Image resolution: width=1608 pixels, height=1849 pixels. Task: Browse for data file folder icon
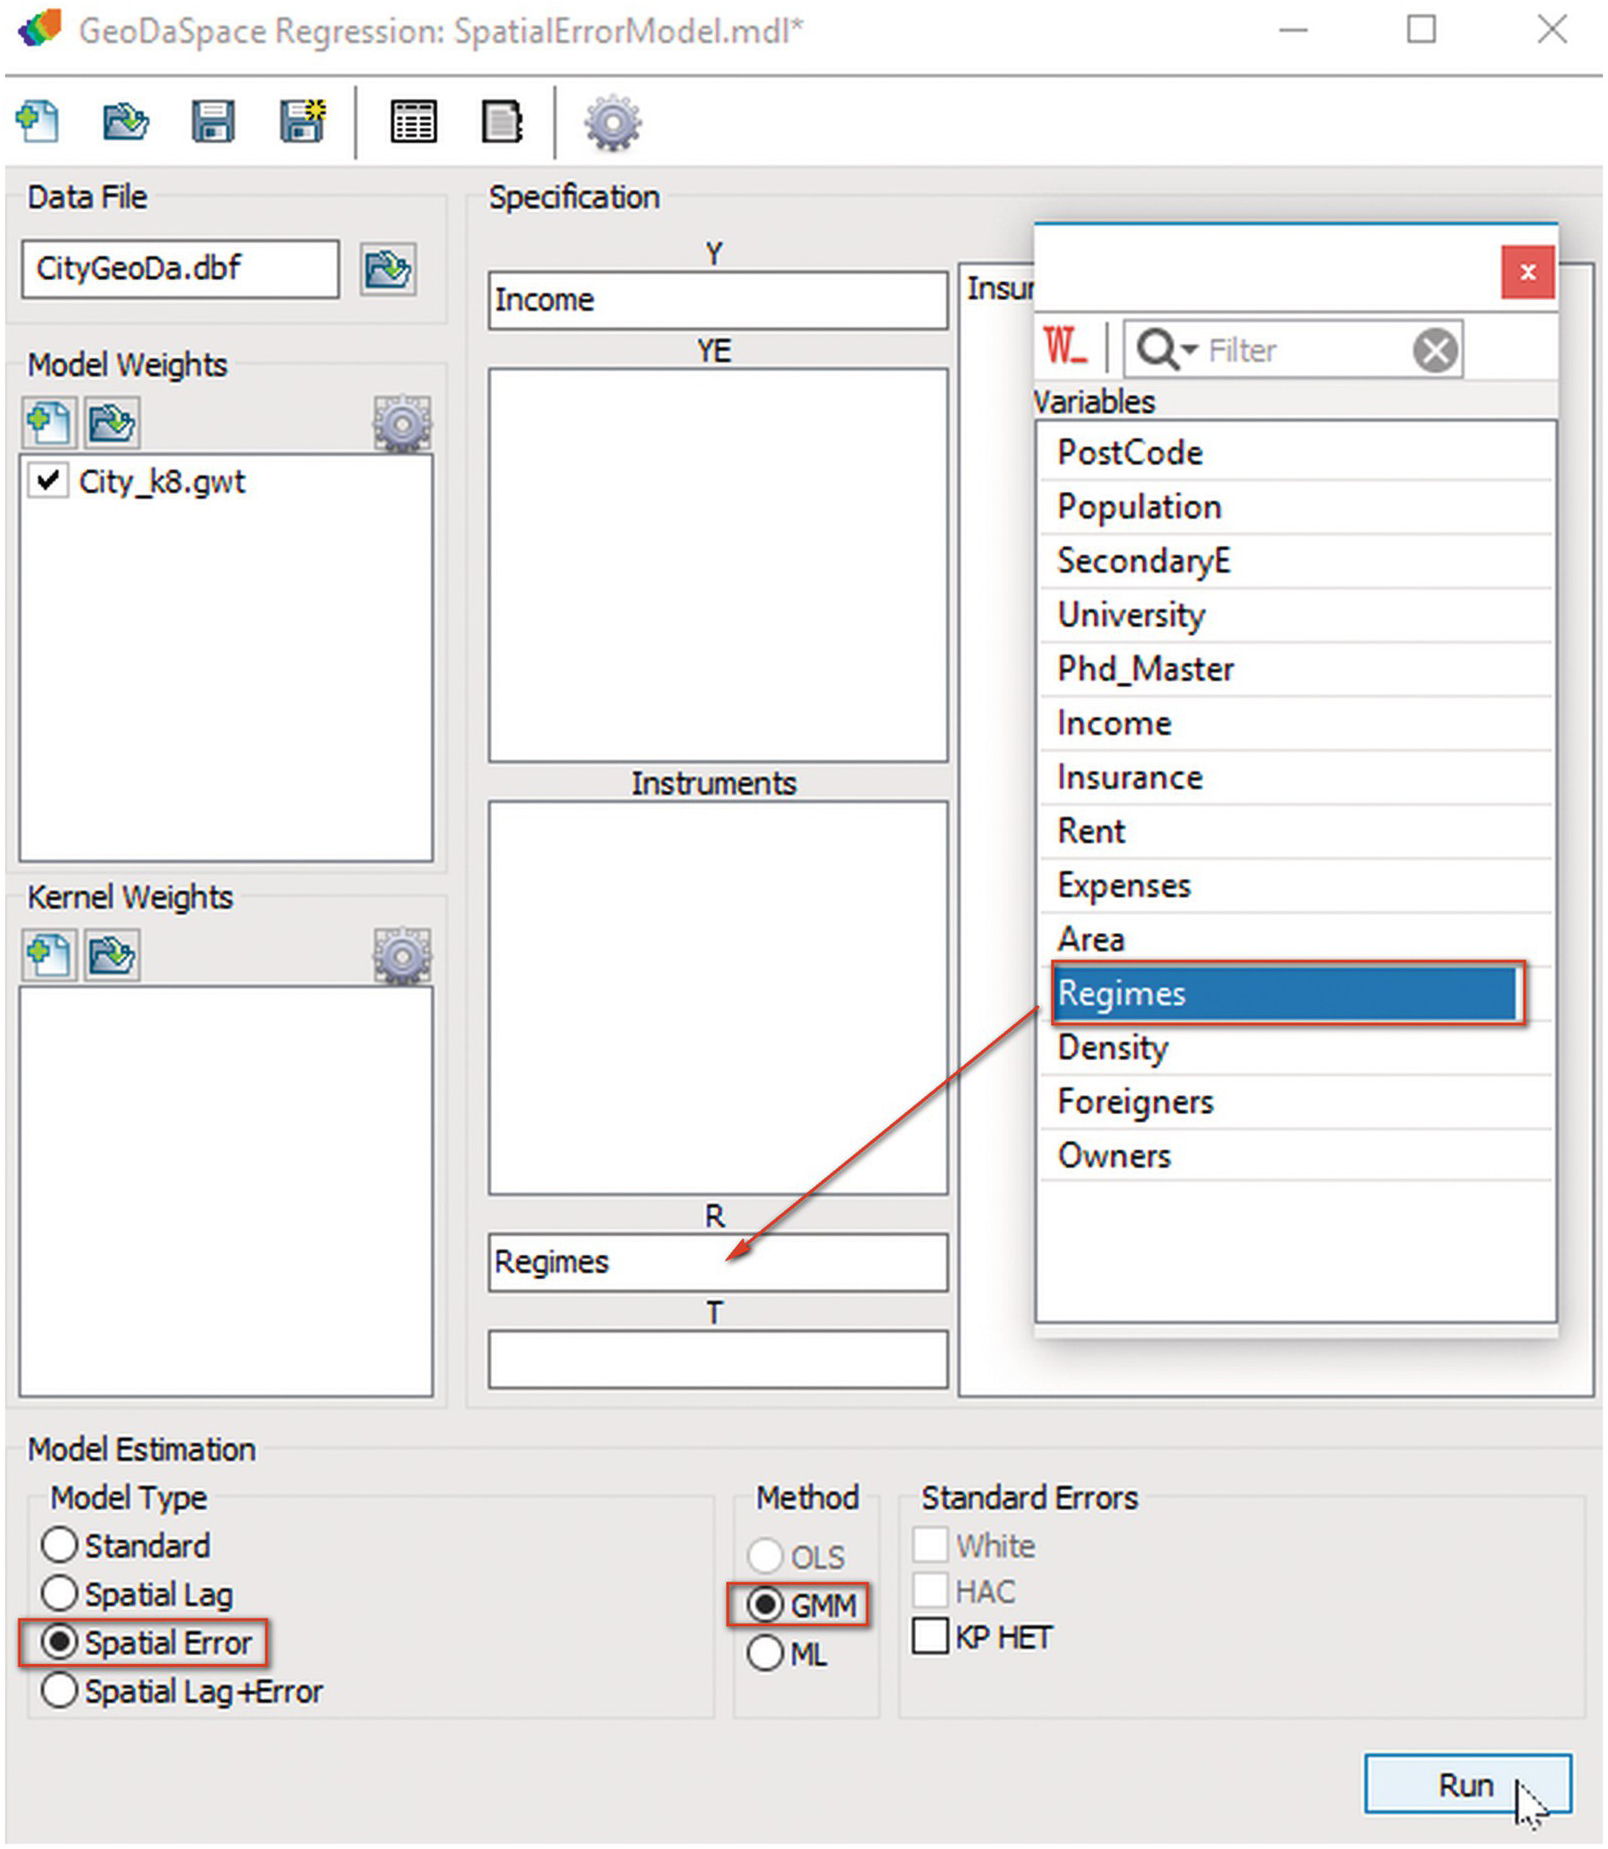[x=388, y=269]
